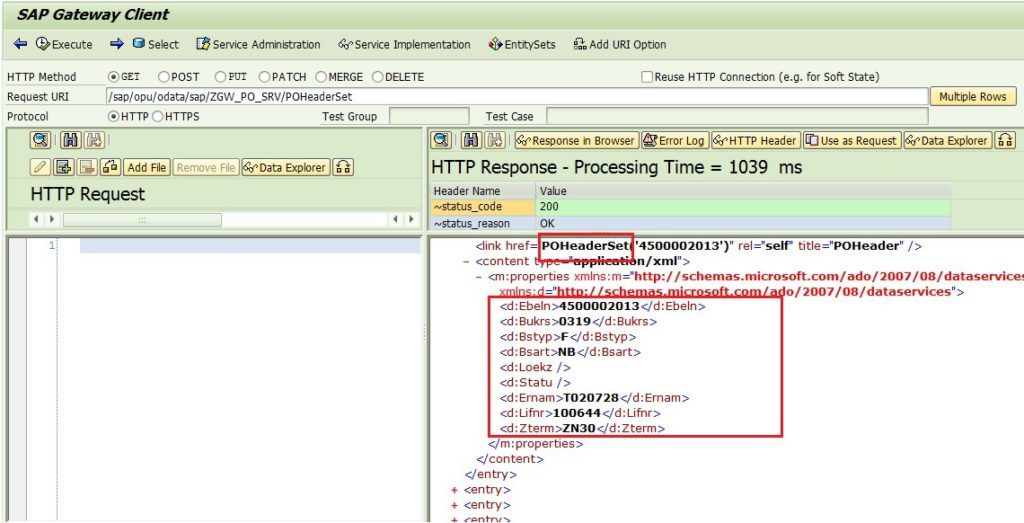Click delete row icon in request pane
Screen dimensions: 1024x523
coord(87,167)
